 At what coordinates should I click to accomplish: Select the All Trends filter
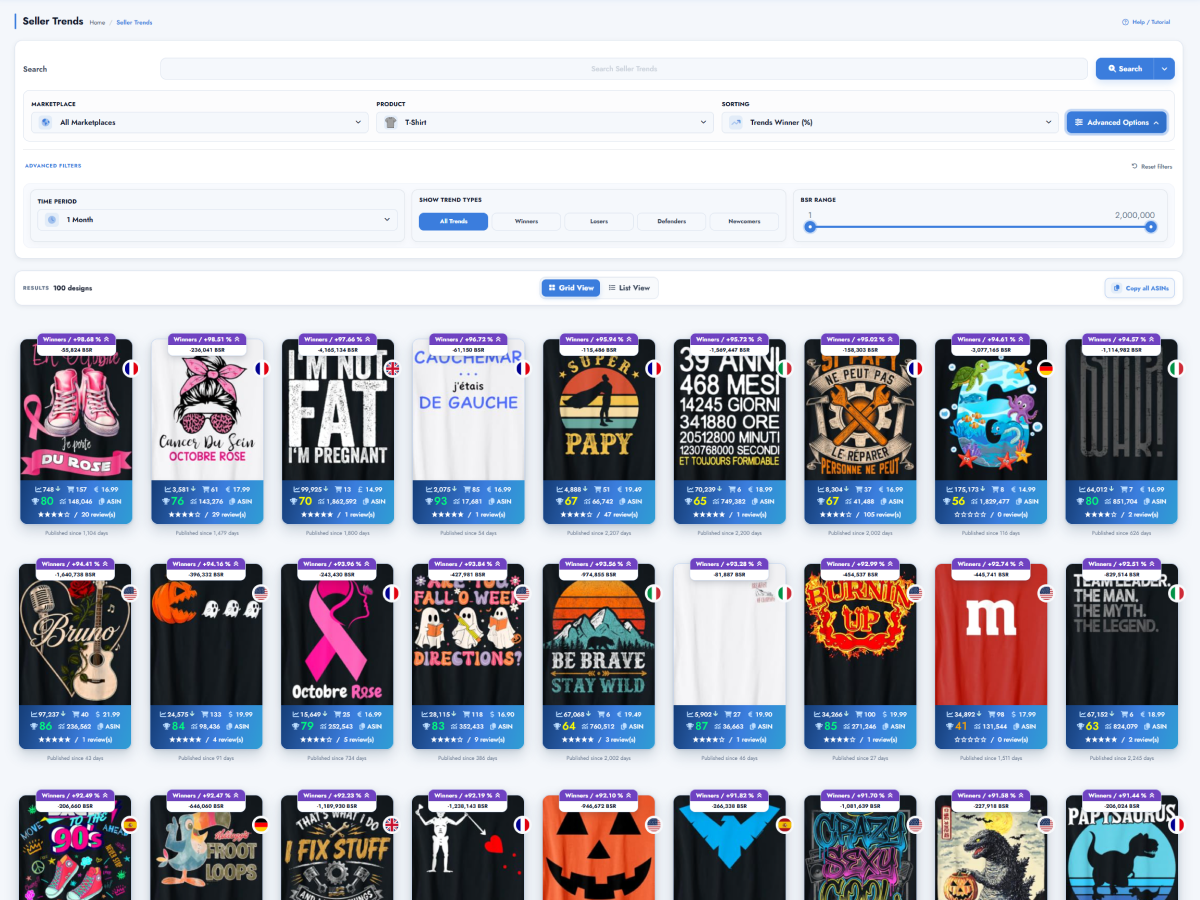[453, 221]
